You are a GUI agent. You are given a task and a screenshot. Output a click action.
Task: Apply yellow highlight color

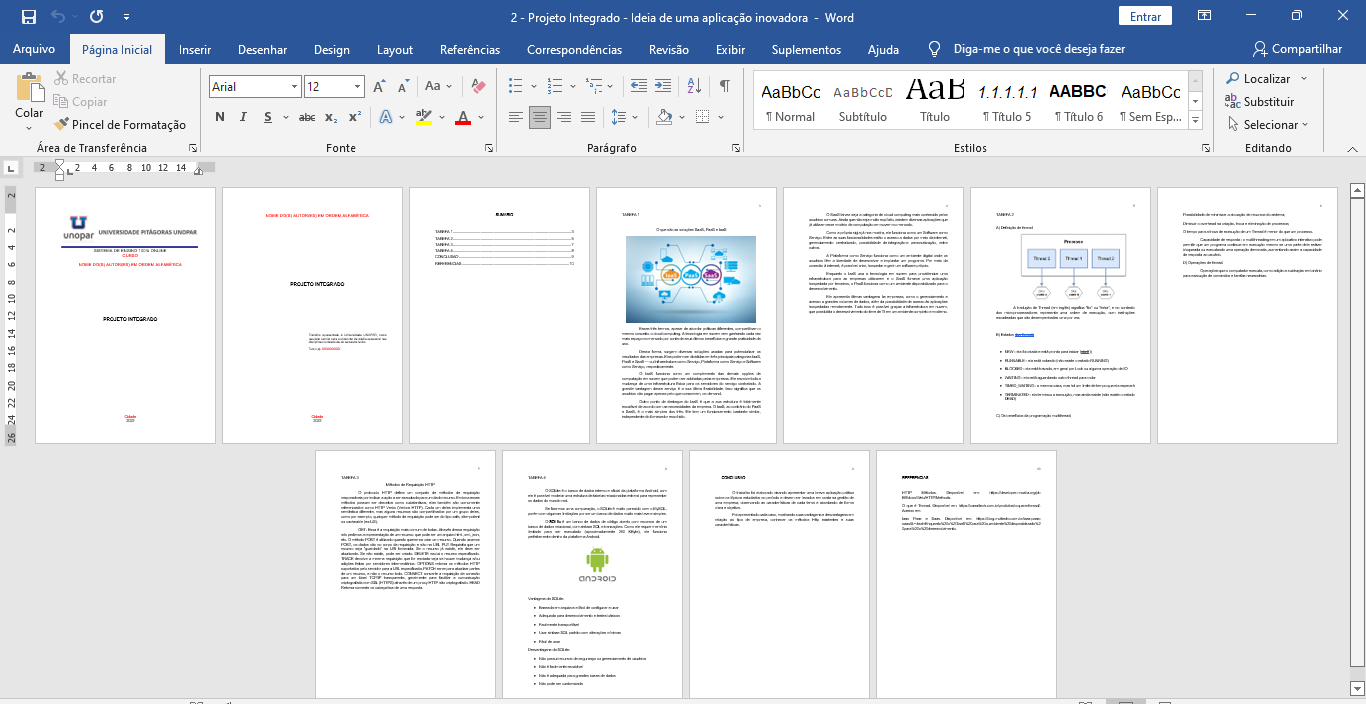click(x=424, y=117)
